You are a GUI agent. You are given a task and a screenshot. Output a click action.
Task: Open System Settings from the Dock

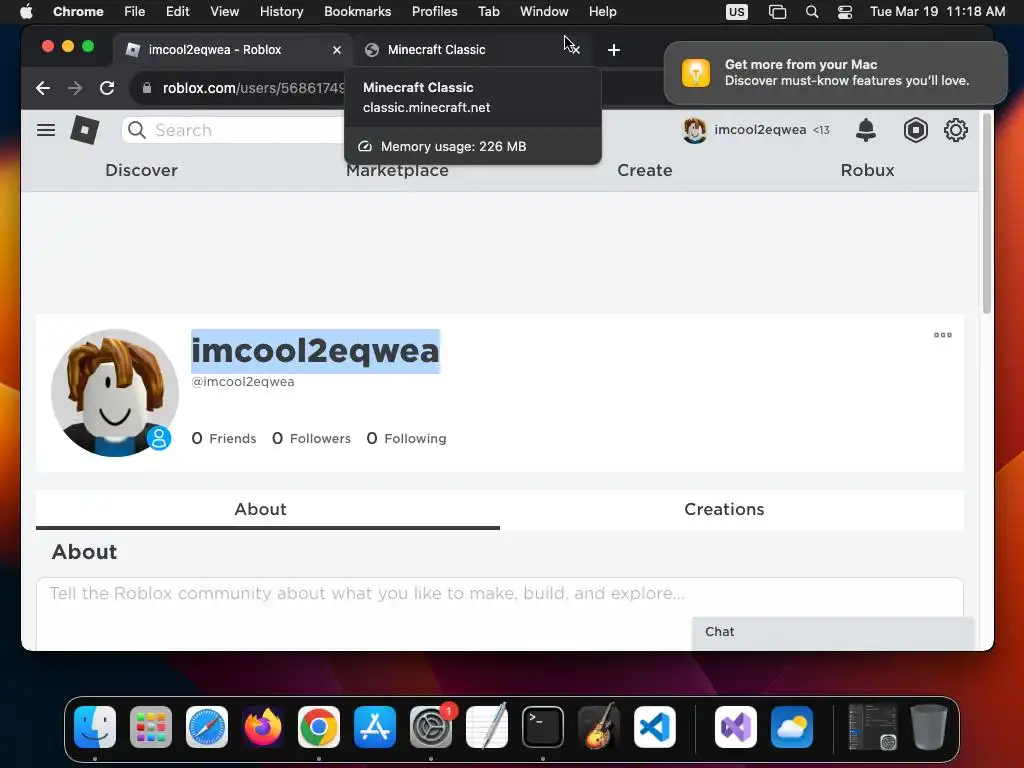(x=431, y=727)
